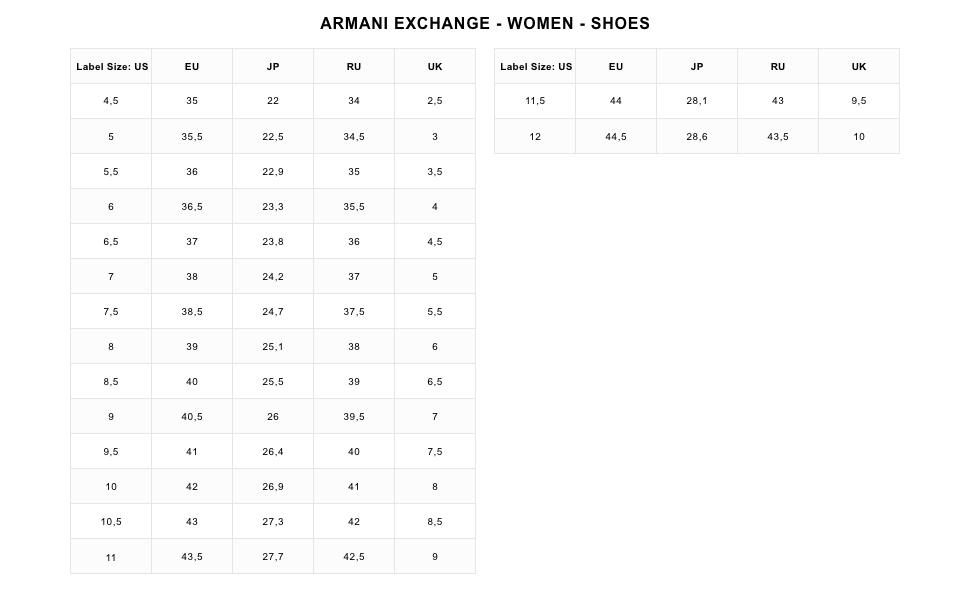Click JP size 28,6 cell

click(697, 136)
